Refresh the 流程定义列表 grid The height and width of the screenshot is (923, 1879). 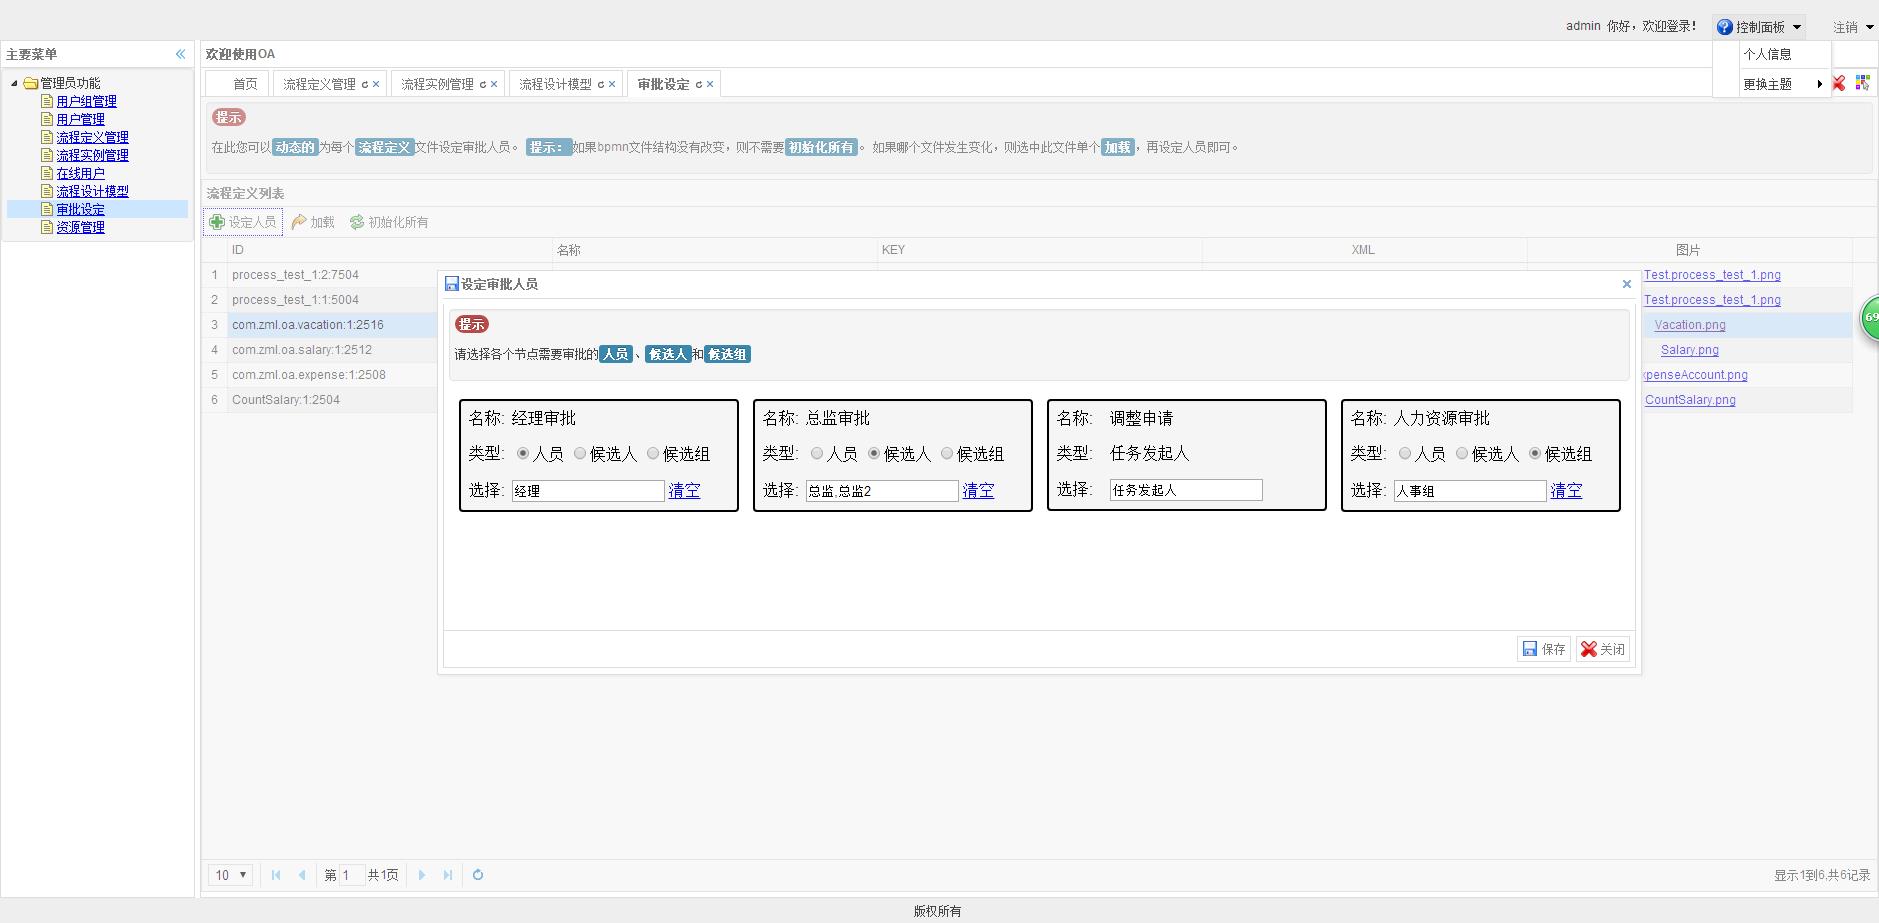point(478,875)
